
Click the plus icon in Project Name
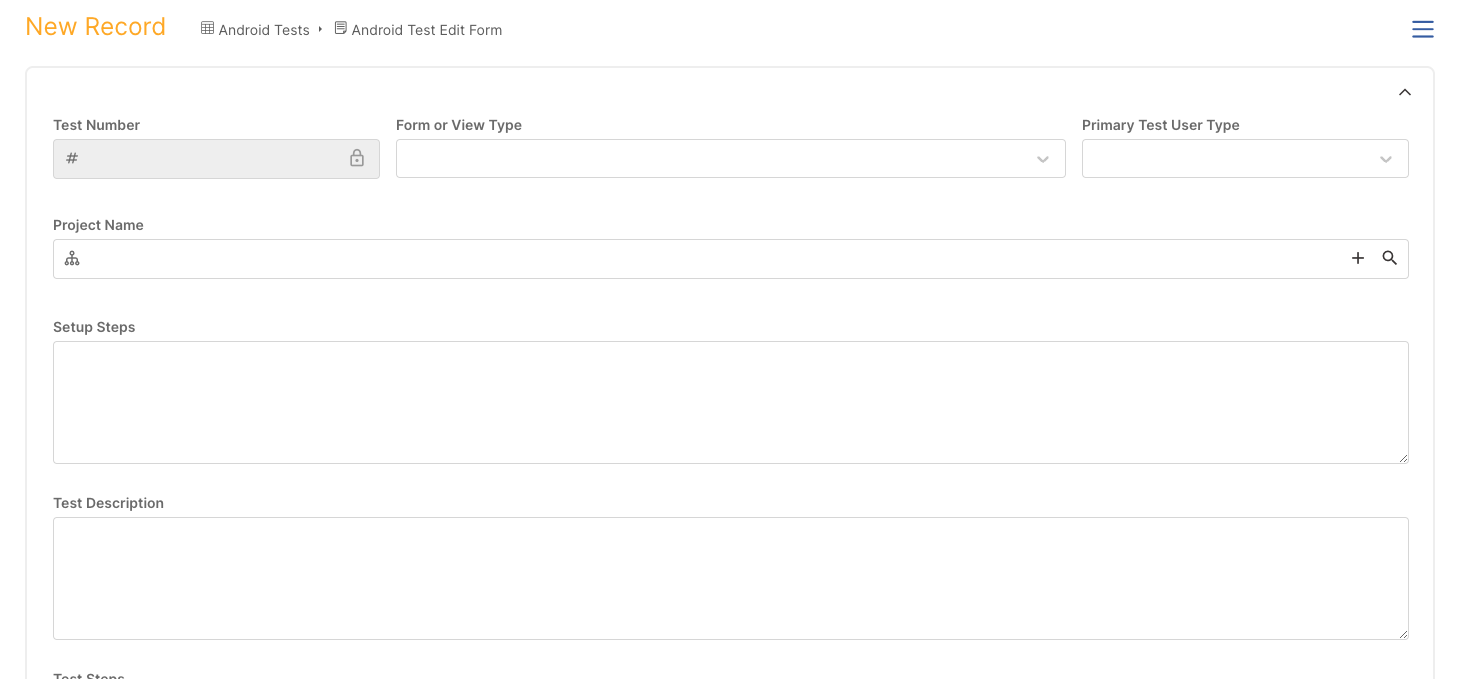(x=1358, y=258)
